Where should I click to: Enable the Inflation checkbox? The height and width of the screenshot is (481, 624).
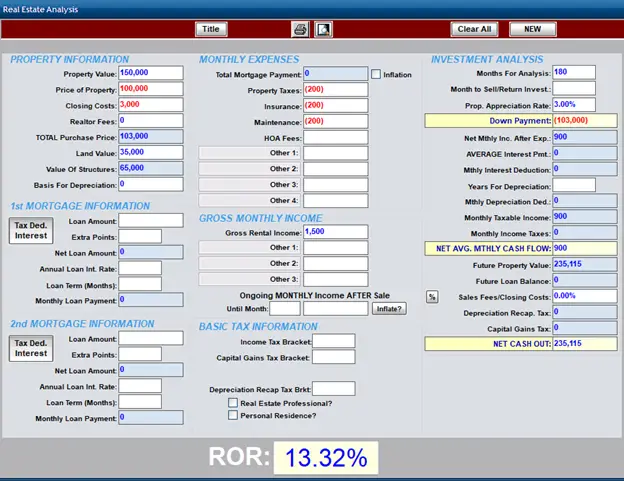[x=376, y=74]
